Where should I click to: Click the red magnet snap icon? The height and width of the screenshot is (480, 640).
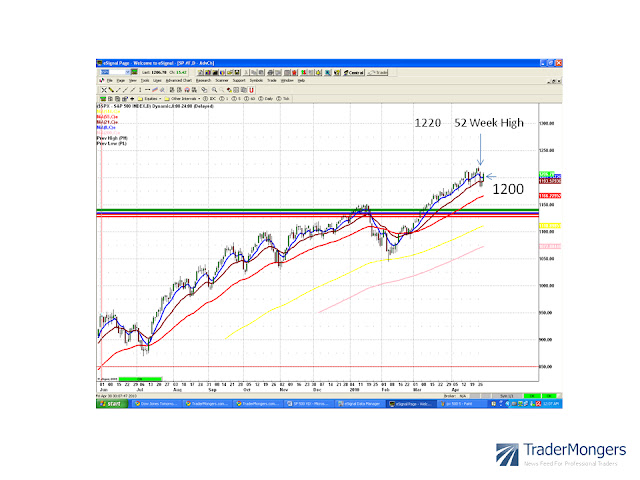pos(251,90)
